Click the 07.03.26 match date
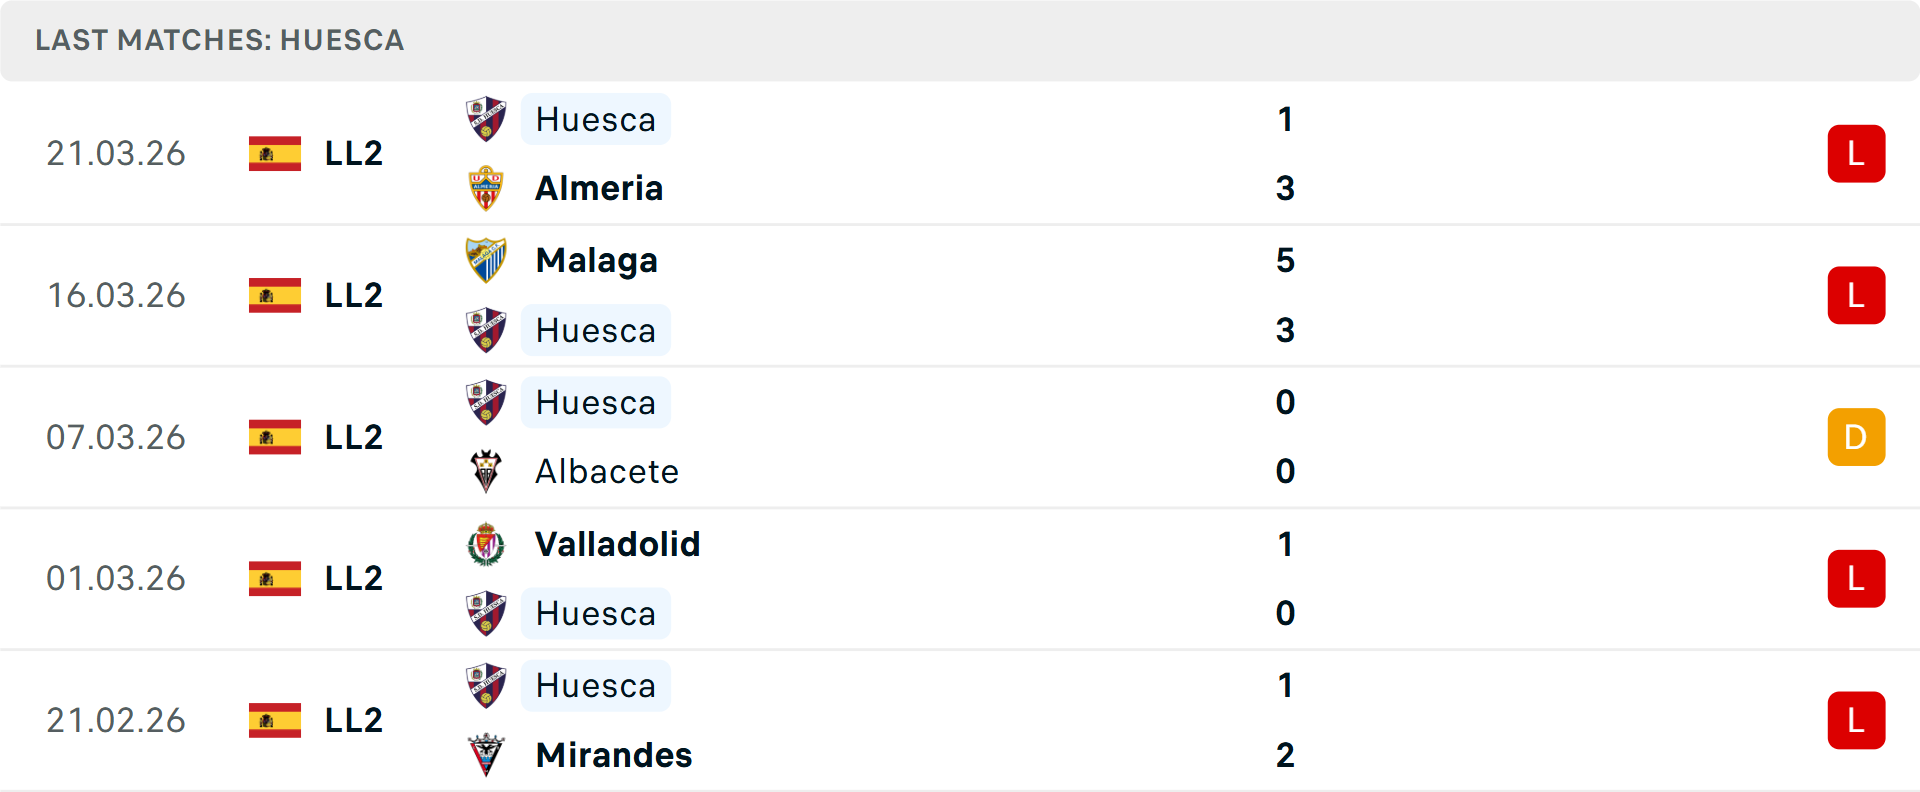 tap(116, 437)
